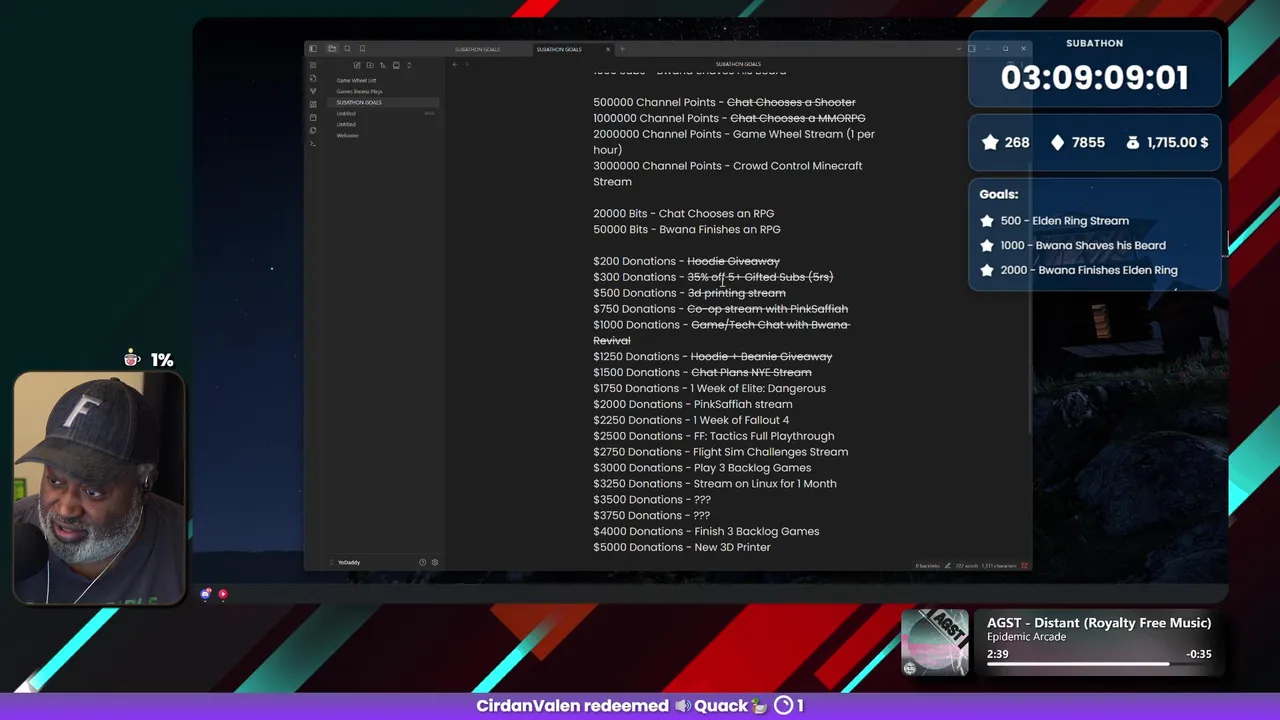Screen dimensions: 1280x720
Task: Open the file explorer folder icon
Action: point(332,49)
